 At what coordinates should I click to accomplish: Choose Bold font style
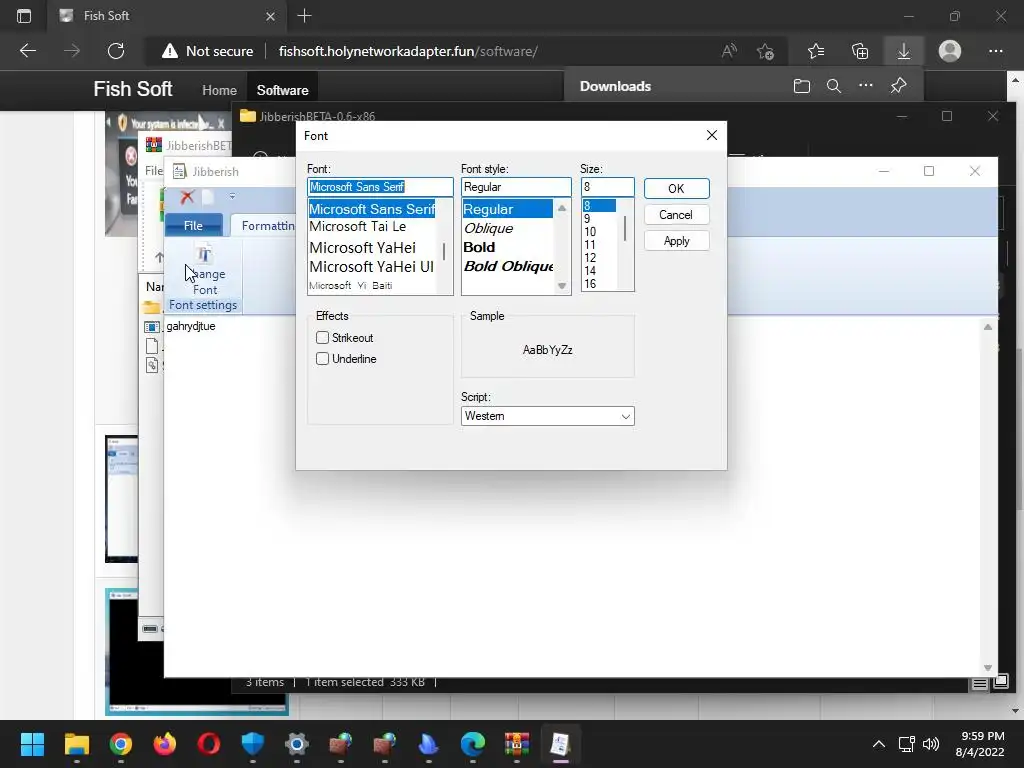click(479, 248)
